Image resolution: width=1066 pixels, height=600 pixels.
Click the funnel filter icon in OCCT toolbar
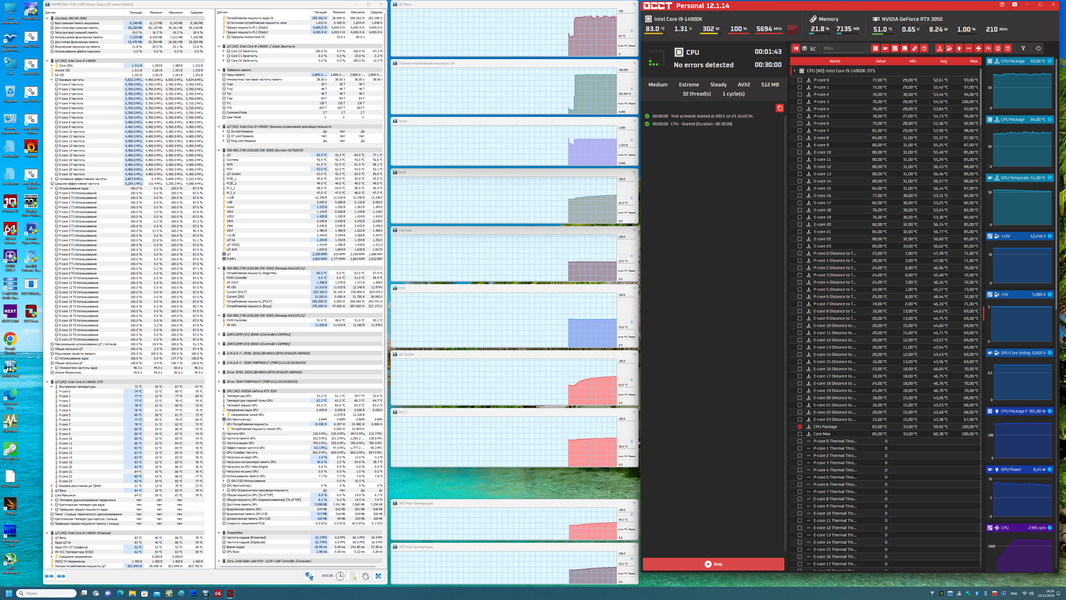[x=1023, y=48]
